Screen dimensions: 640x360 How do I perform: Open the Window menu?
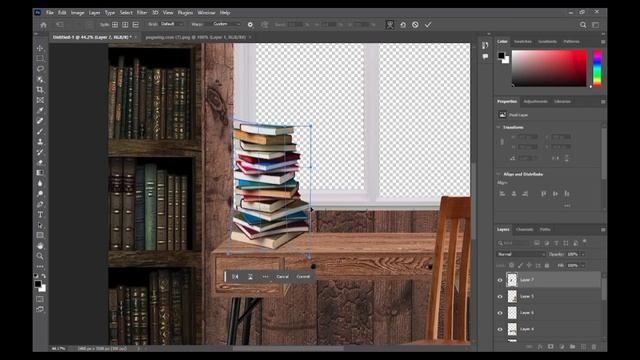tap(207, 13)
